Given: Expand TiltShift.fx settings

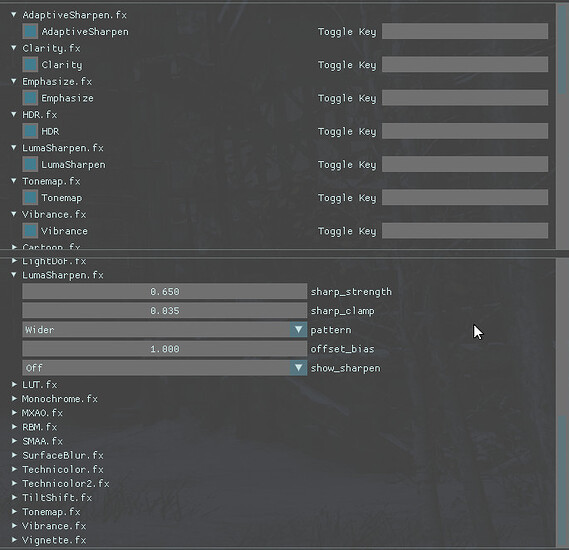Looking at the screenshot, I should point(14,497).
